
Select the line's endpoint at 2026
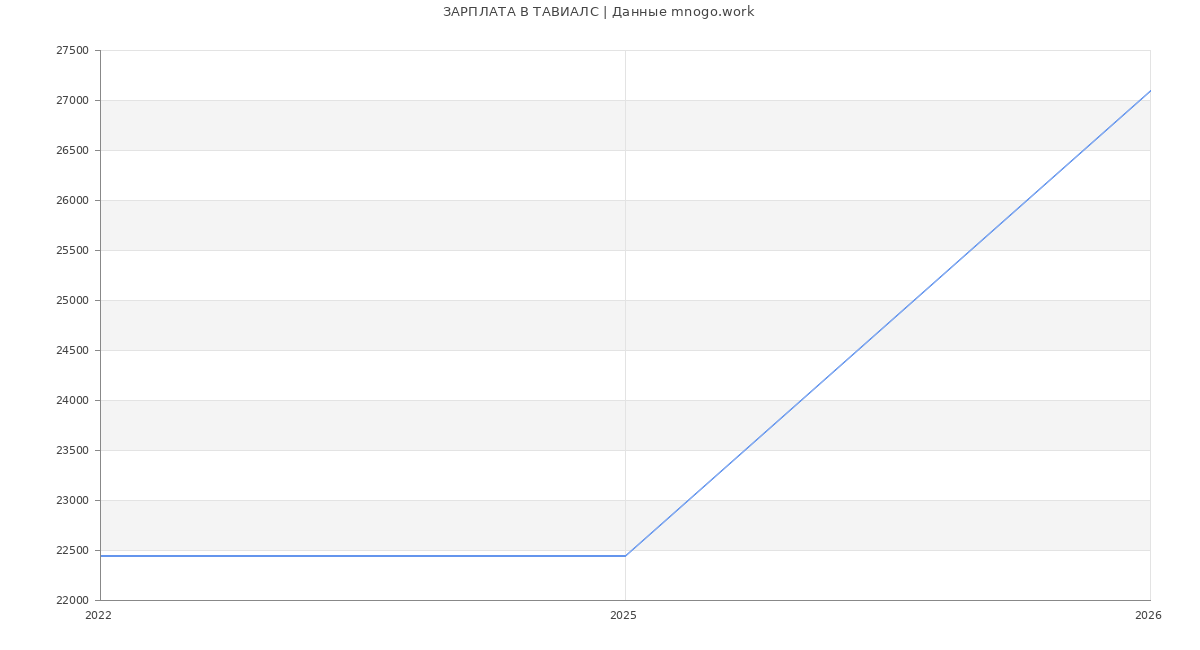1149,91
